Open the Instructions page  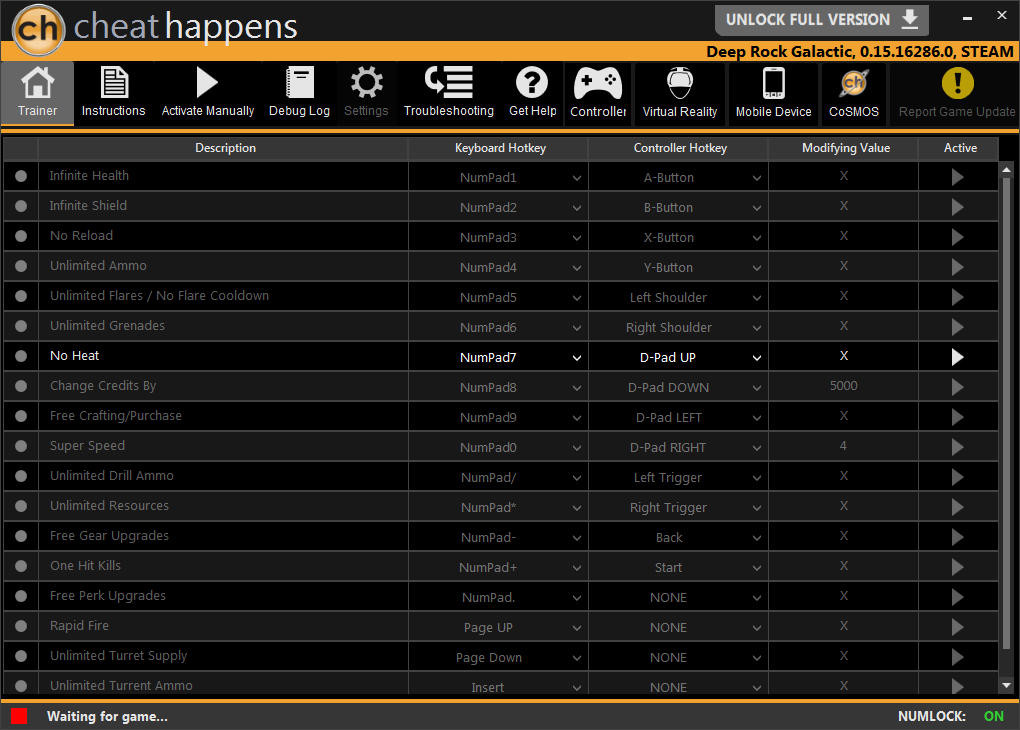113,93
